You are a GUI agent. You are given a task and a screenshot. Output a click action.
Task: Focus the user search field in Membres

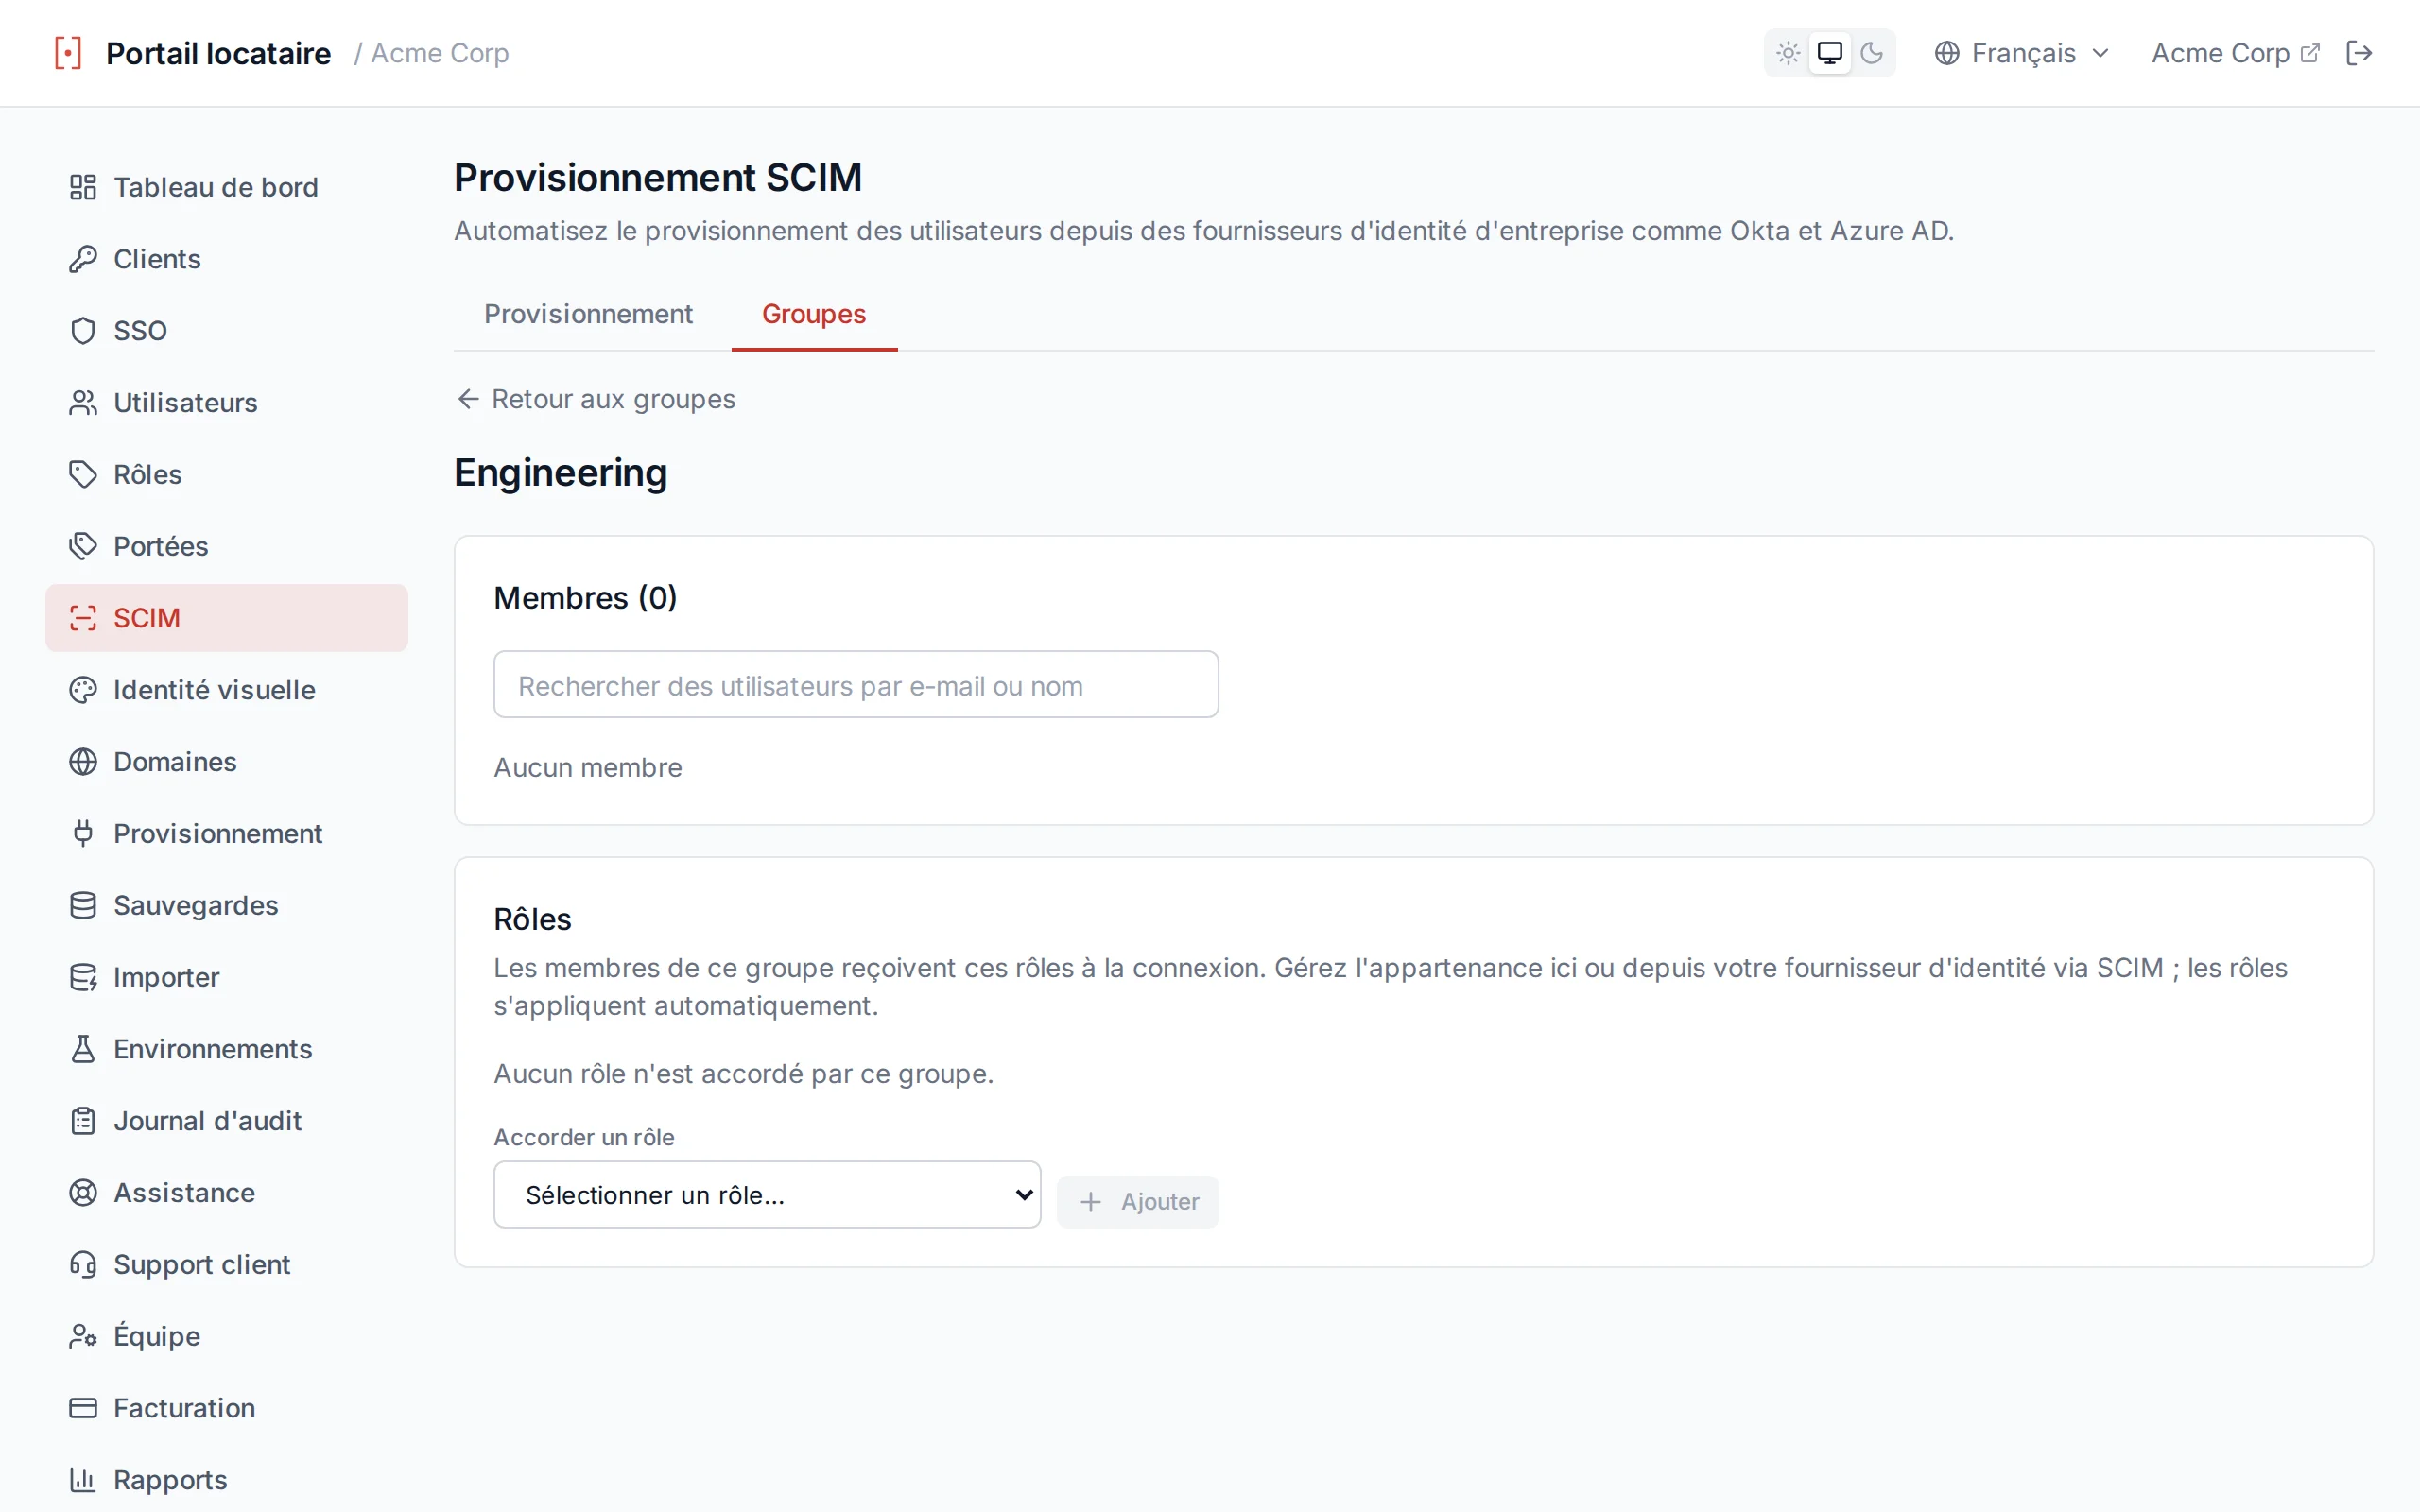click(x=856, y=685)
